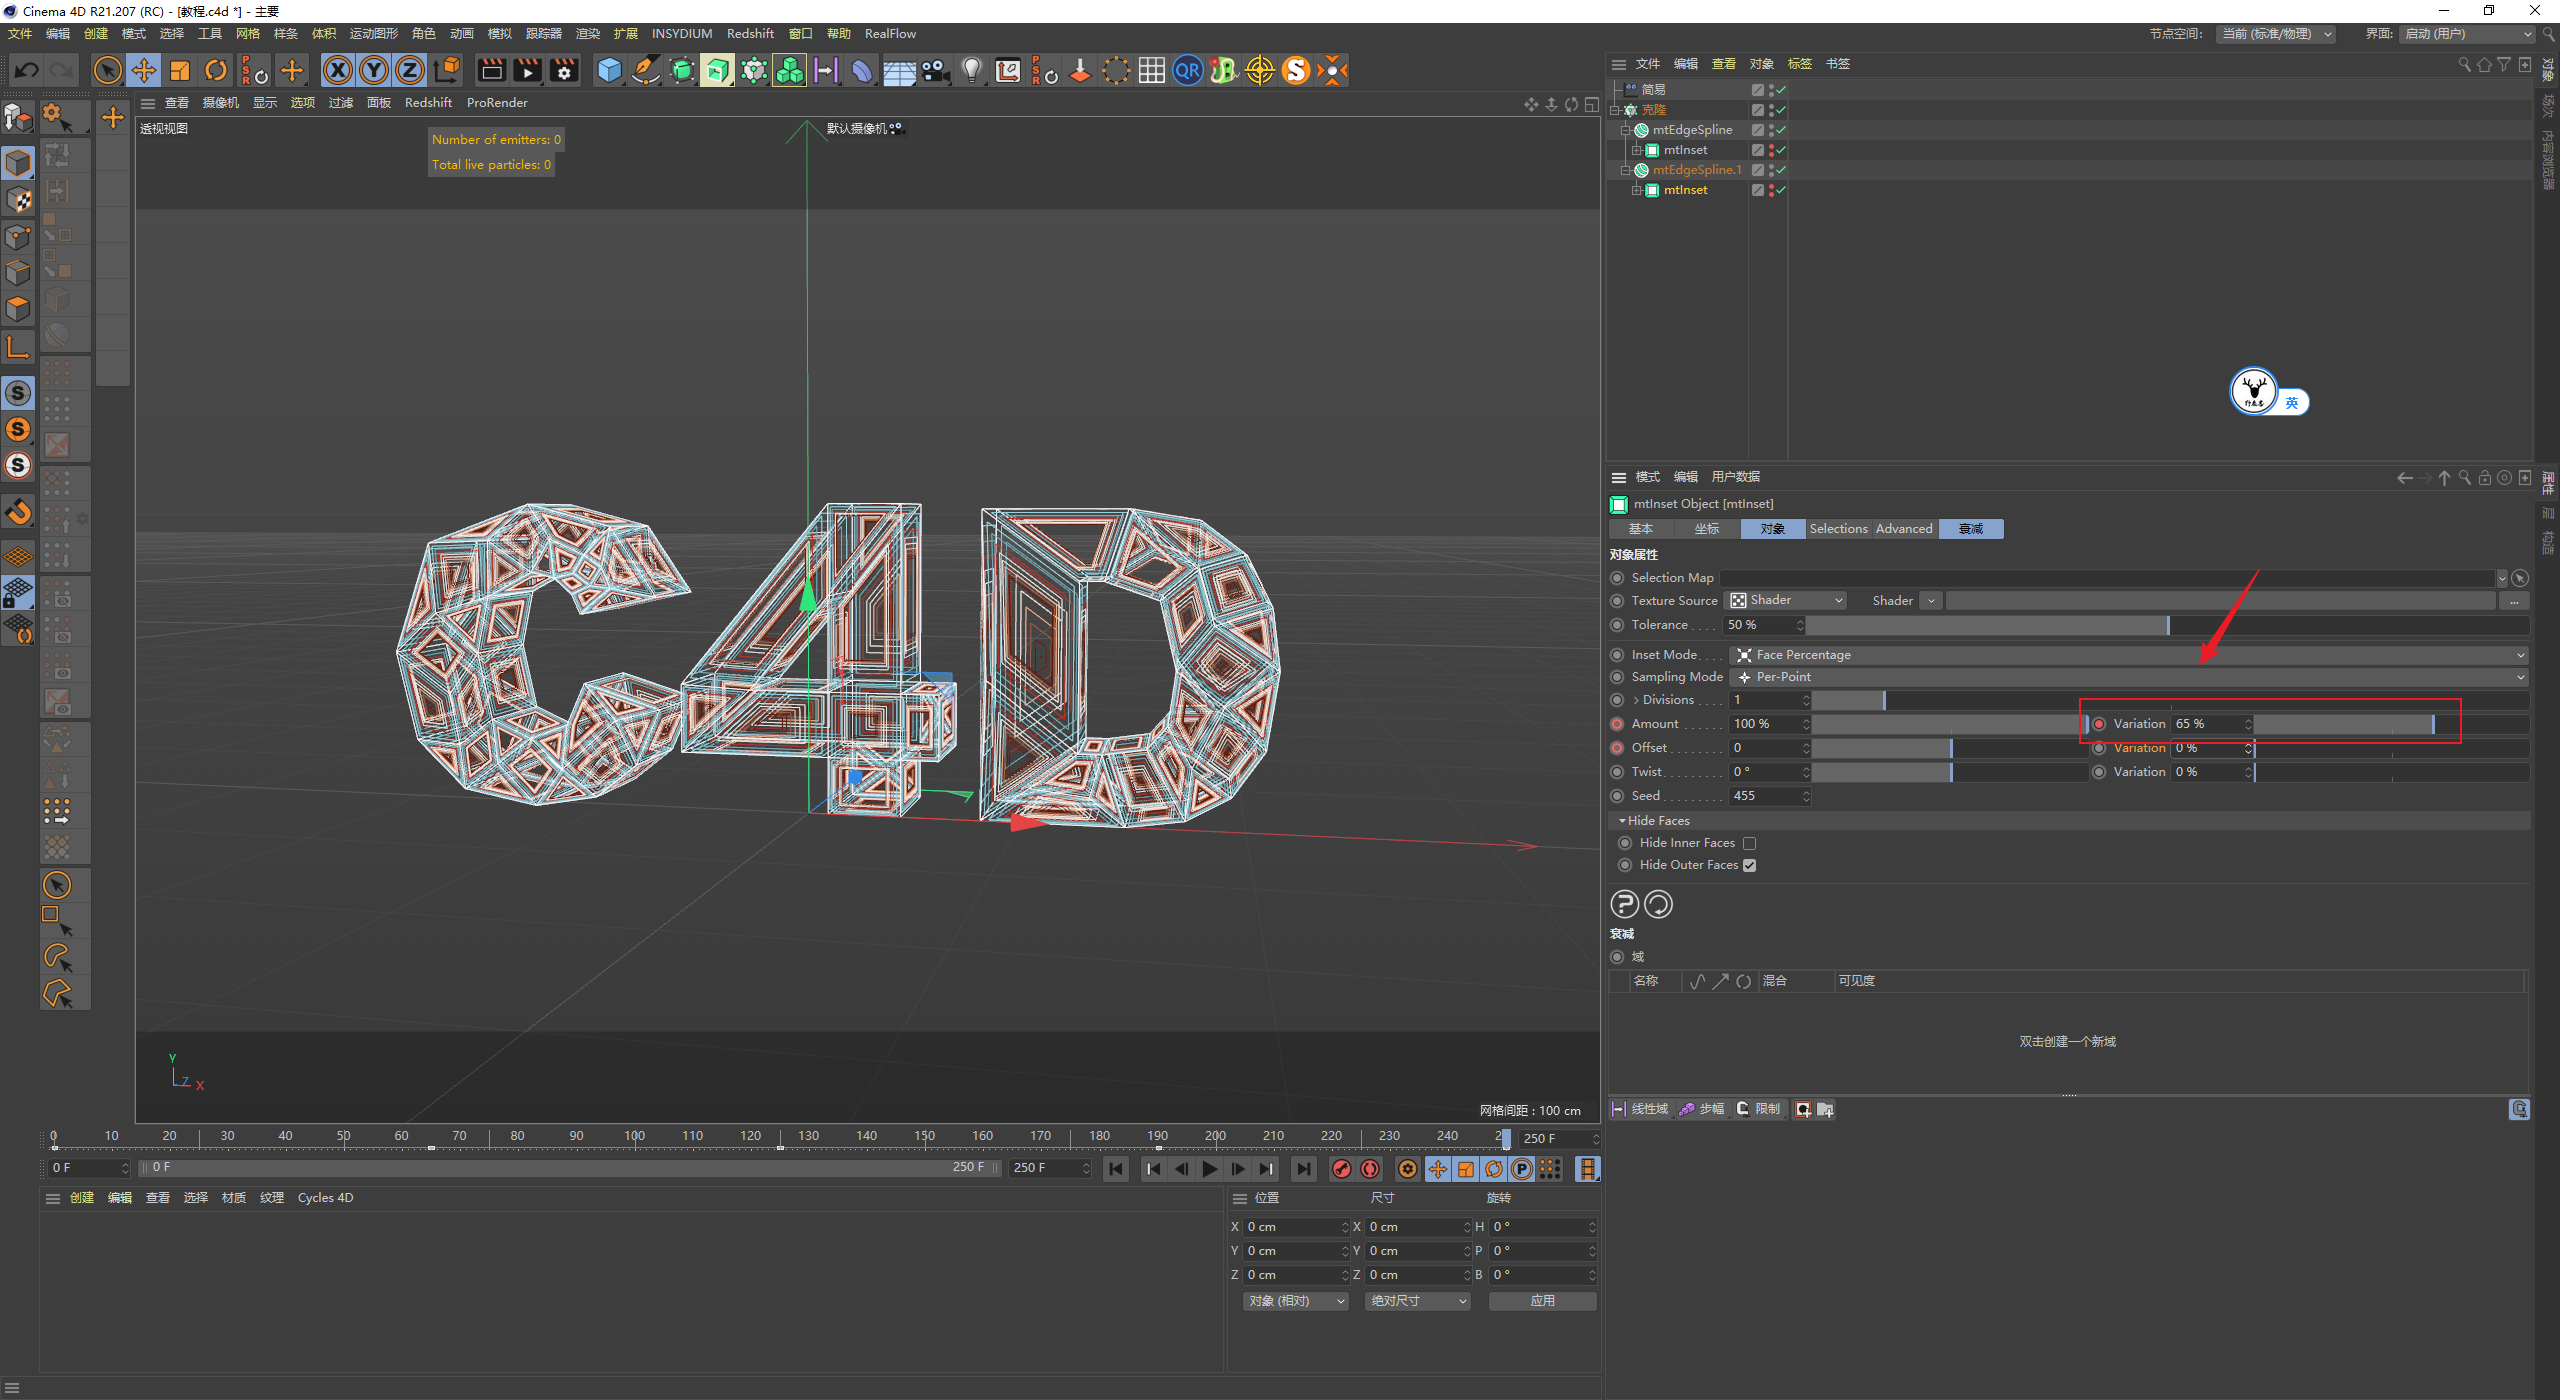The height and width of the screenshot is (1400, 2560).
Task: Toggle the Z axis lock
Action: 410,70
